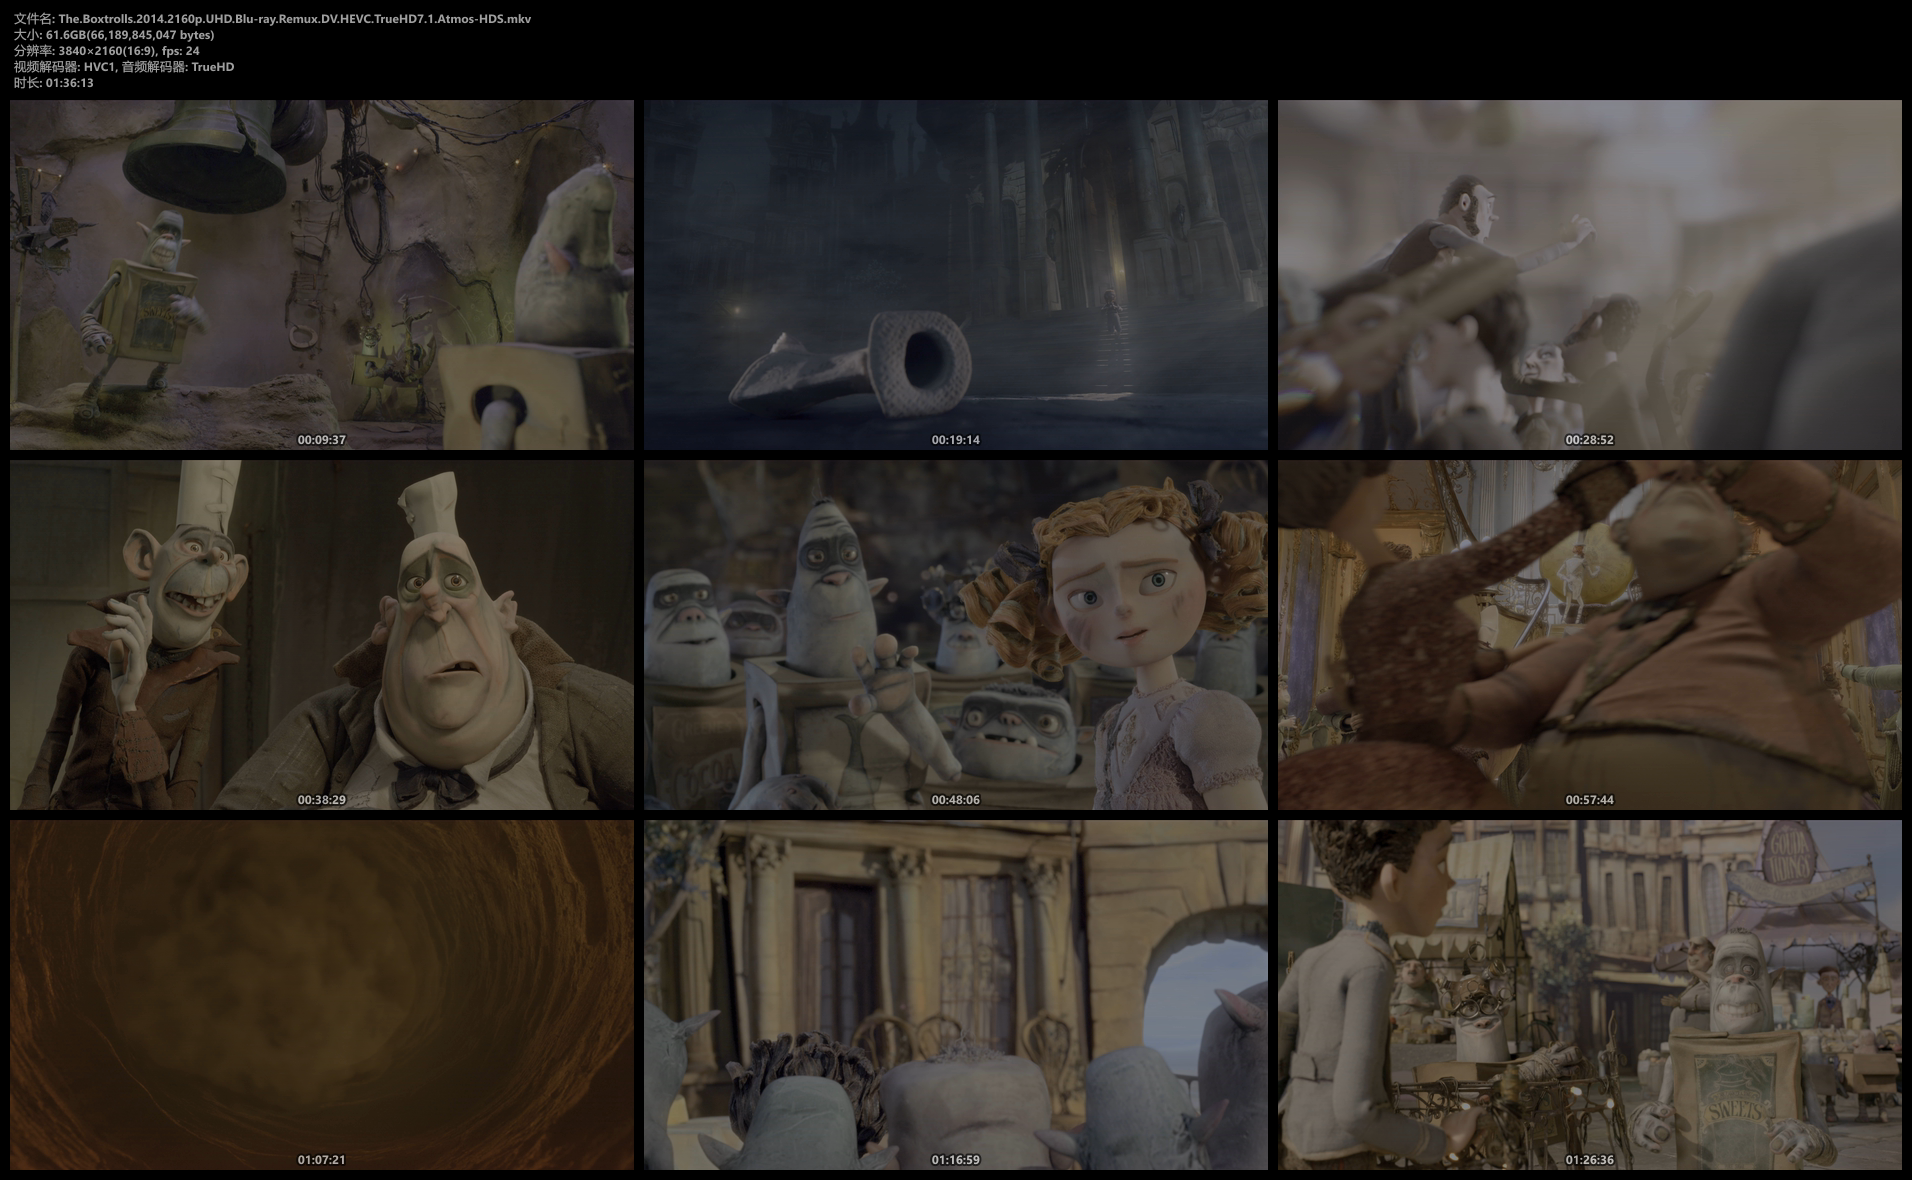The height and width of the screenshot is (1180, 1912).
Task: Click the 01:36:13 duration text
Action: (x=69, y=83)
